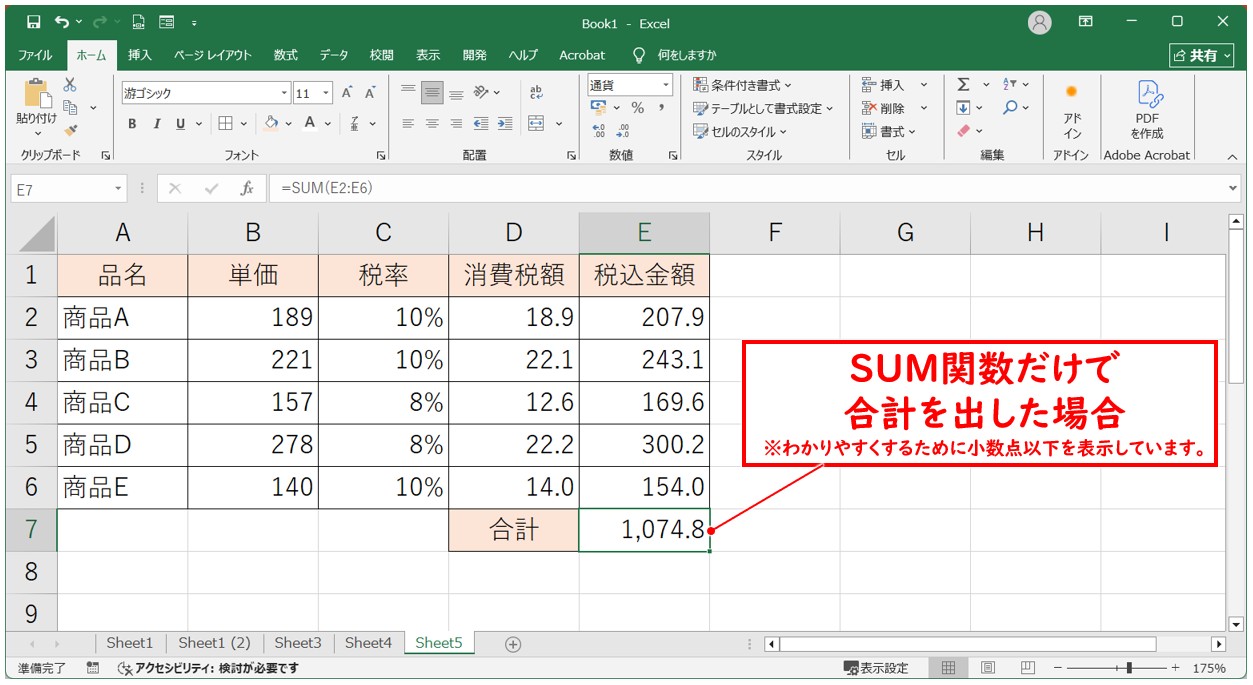Align cell content to bottom

click(456, 93)
